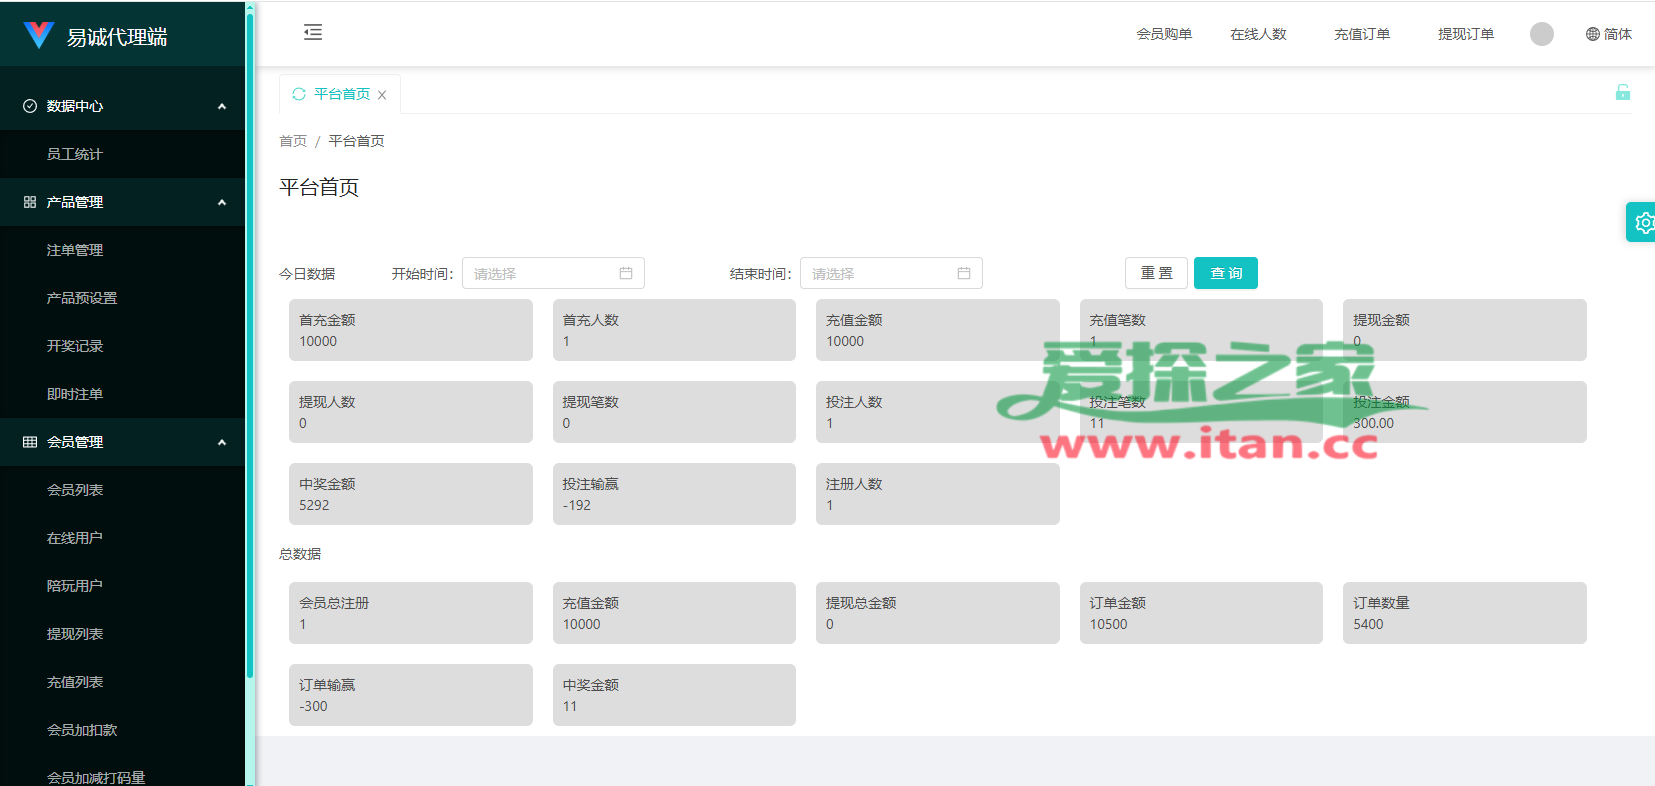1655x786 pixels.
Task: Open 员工统计 in the sidebar
Action: point(75,154)
